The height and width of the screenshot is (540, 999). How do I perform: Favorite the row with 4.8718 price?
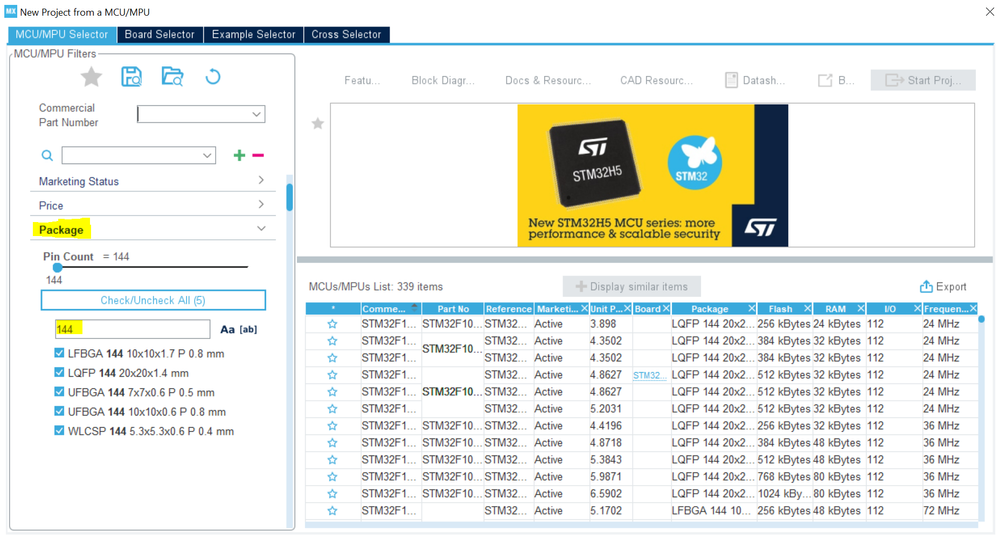[332, 443]
